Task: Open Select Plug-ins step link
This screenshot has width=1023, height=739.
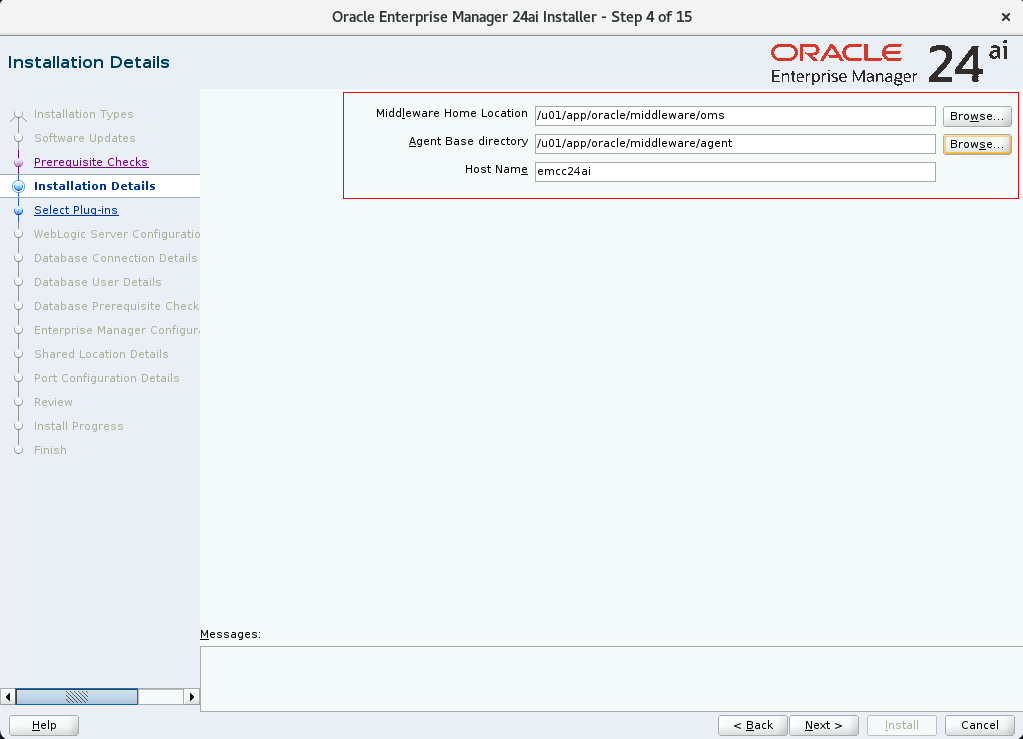Action: (76, 210)
